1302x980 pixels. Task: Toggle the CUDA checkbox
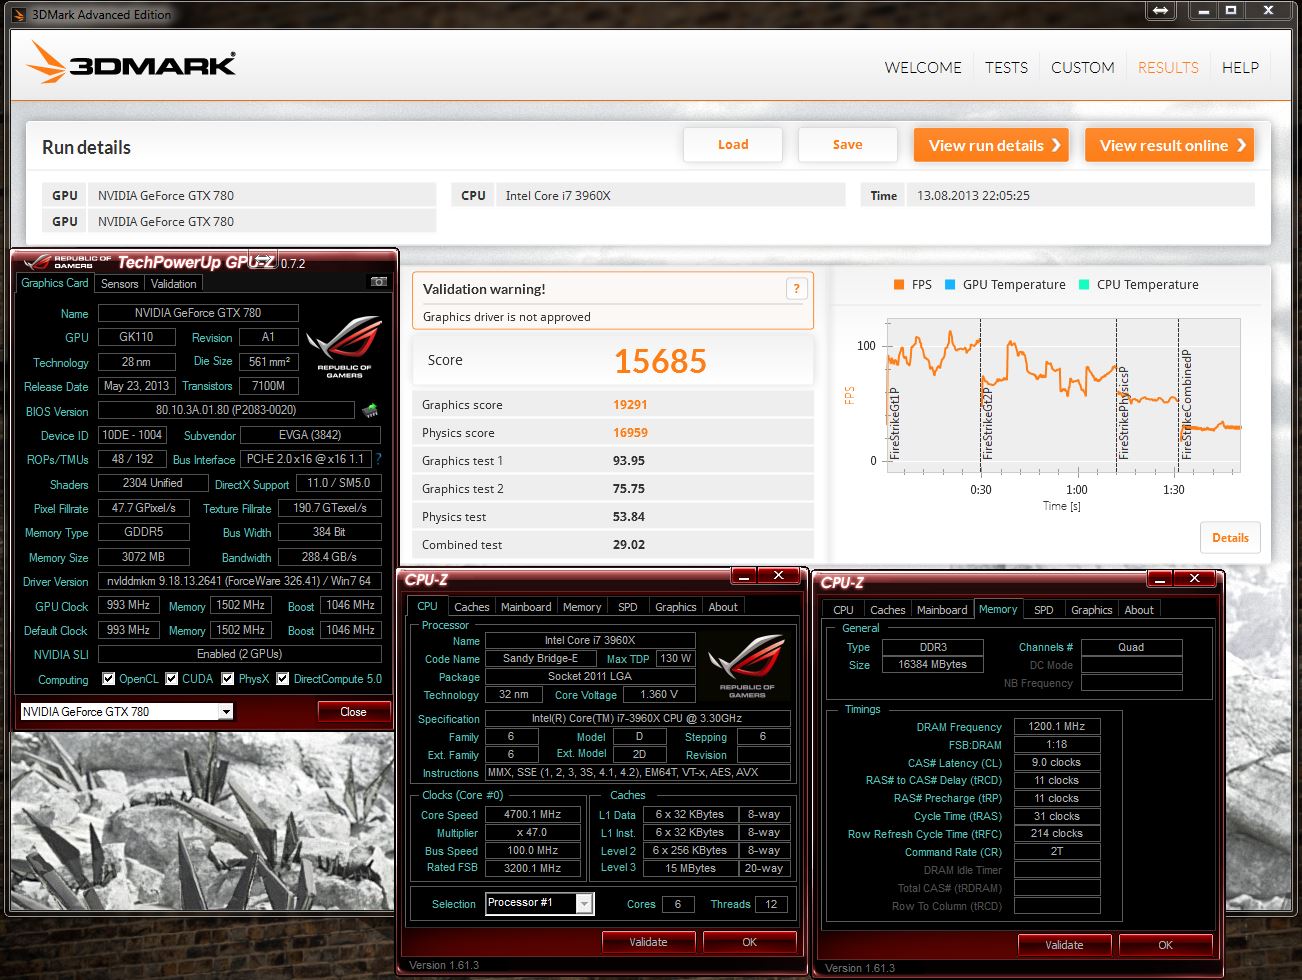172,679
